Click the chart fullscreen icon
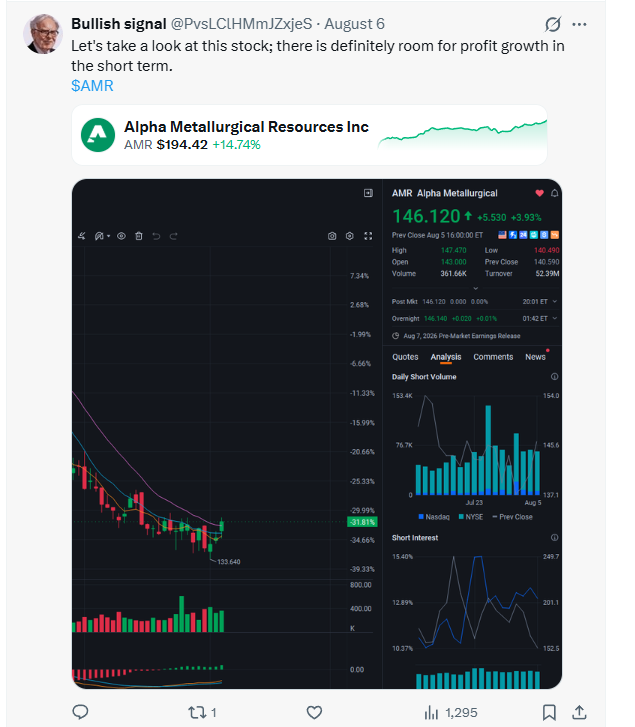The height and width of the screenshot is (727, 635). [368, 236]
